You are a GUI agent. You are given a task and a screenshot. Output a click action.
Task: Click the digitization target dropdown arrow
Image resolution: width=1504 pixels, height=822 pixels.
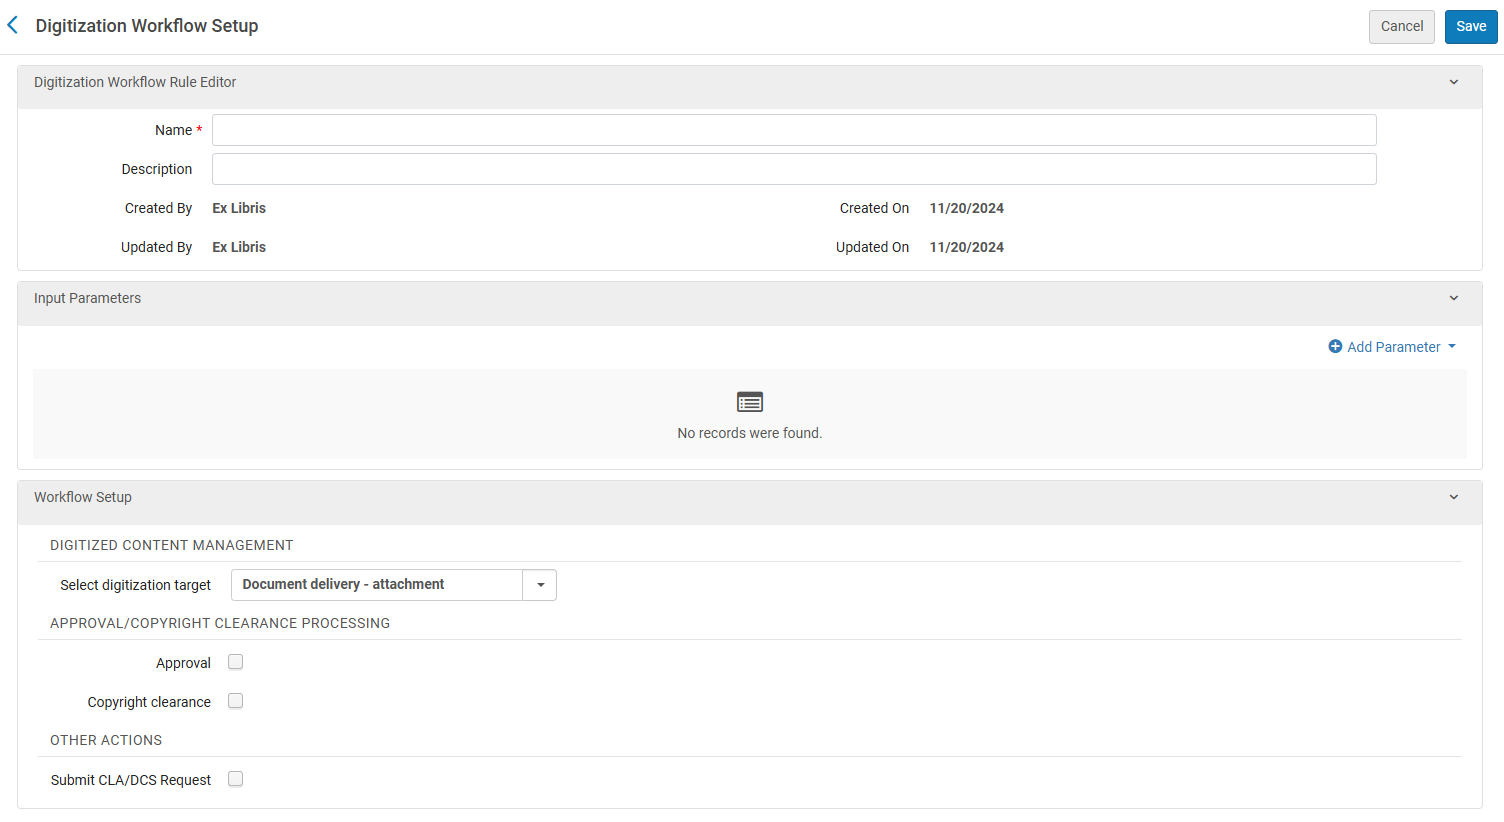click(x=540, y=585)
